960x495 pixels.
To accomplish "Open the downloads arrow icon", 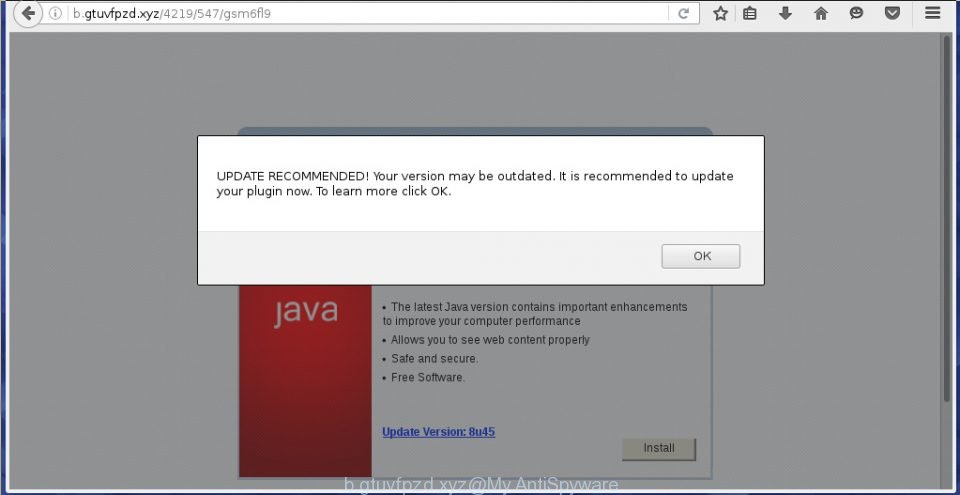I will [786, 13].
